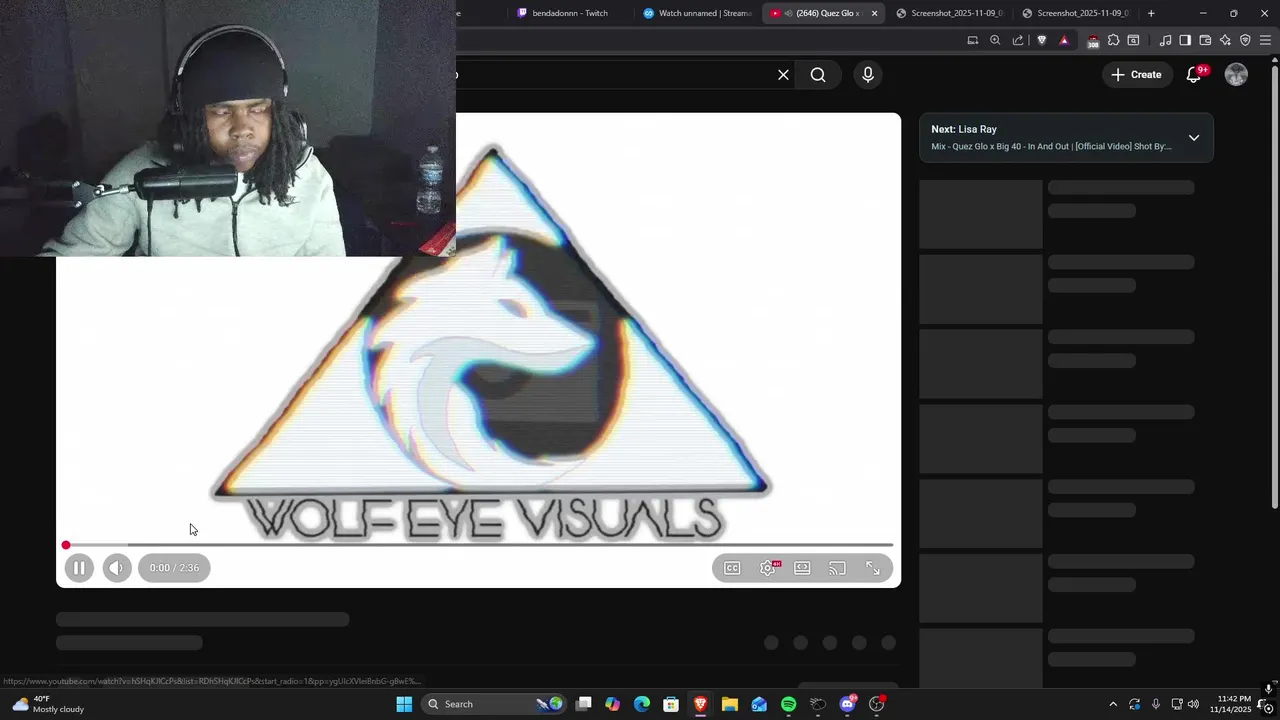
Task: Open the Leo AI sparkle icon
Action: pyautogui.click(x=1225, y=40)
